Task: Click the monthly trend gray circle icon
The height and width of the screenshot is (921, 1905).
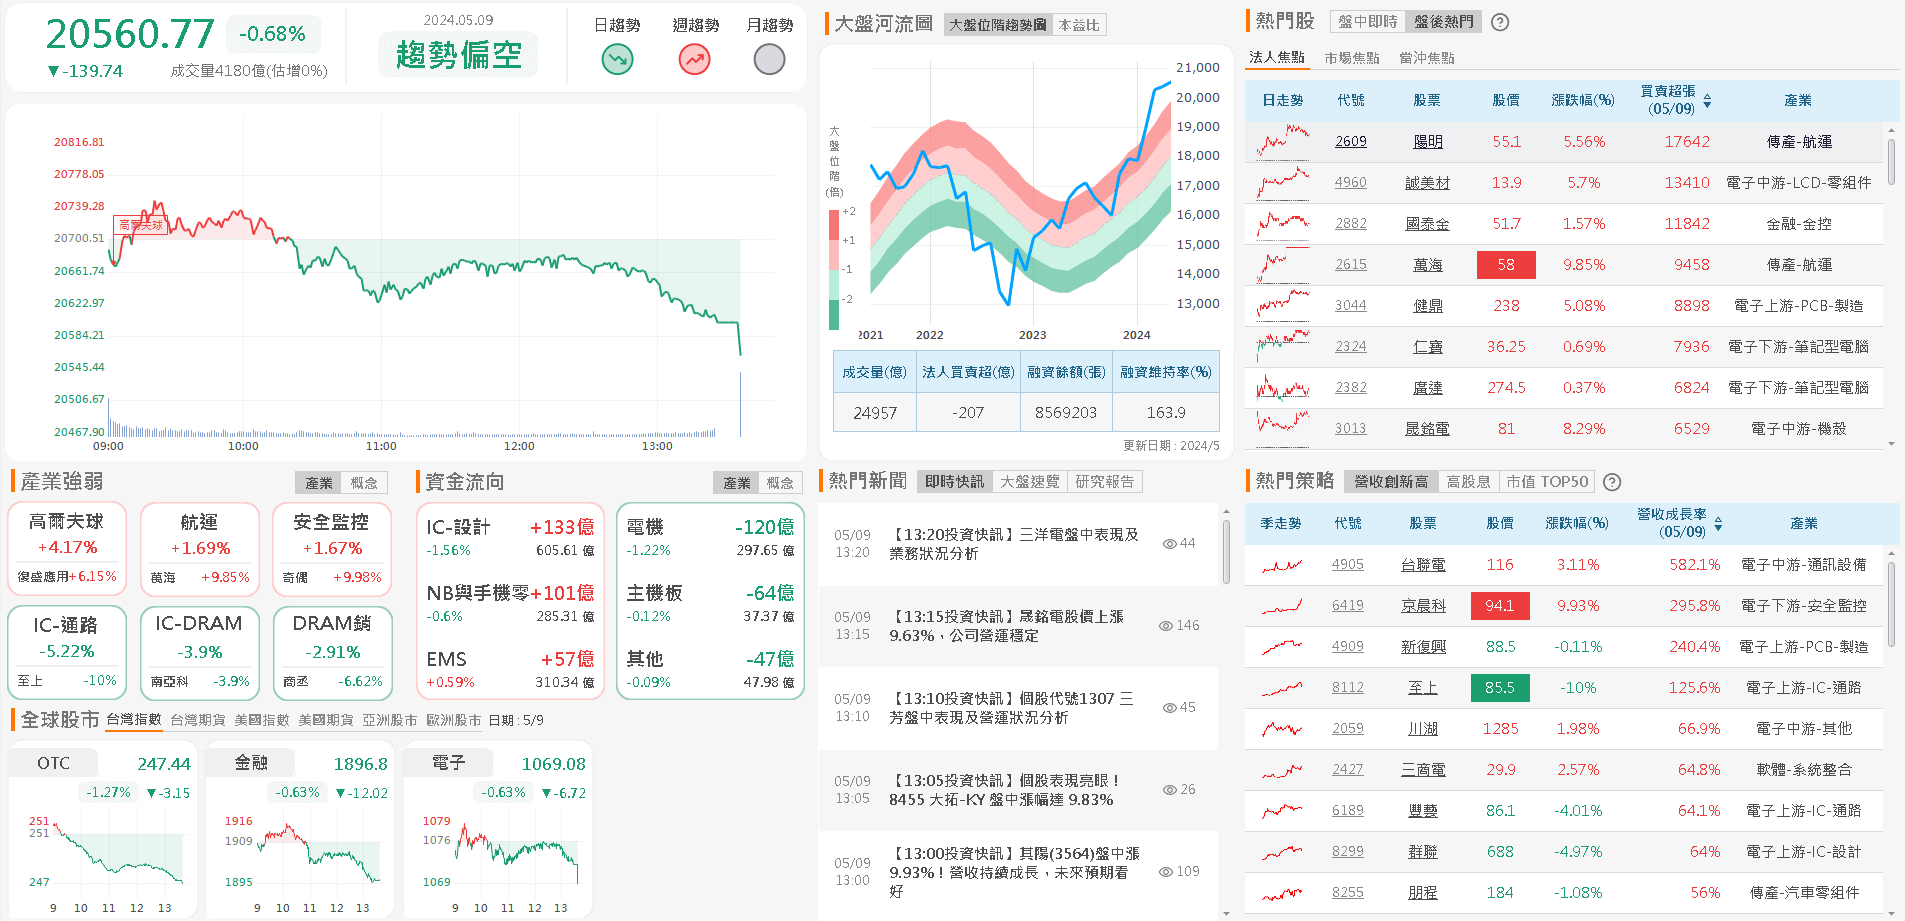Action: [x=769, y=60]
